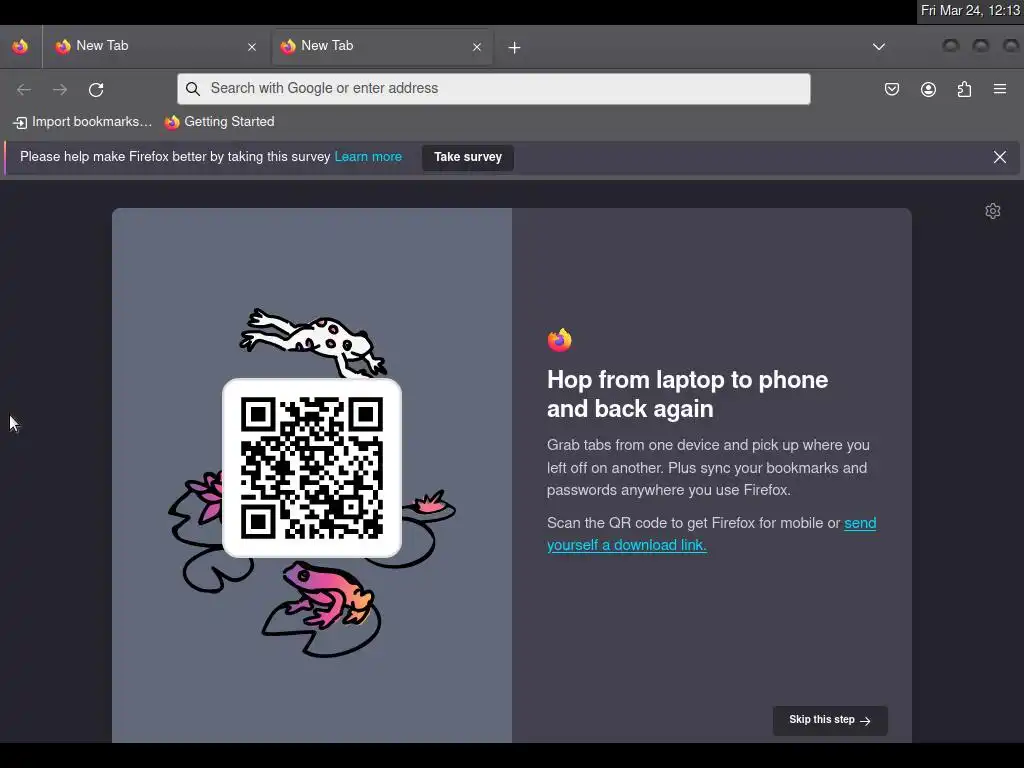Click the magnifier icon in address bar
Screen dimensions: 1024x768
193,89
